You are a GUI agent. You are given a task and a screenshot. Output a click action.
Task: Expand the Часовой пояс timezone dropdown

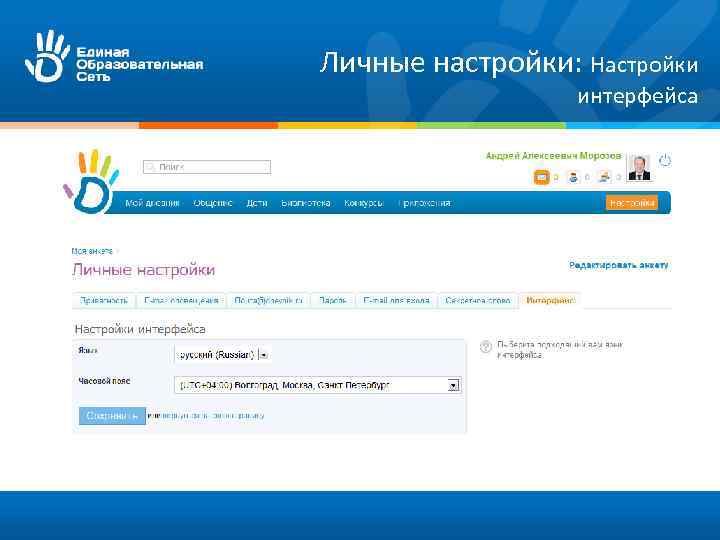pos(318,385)
